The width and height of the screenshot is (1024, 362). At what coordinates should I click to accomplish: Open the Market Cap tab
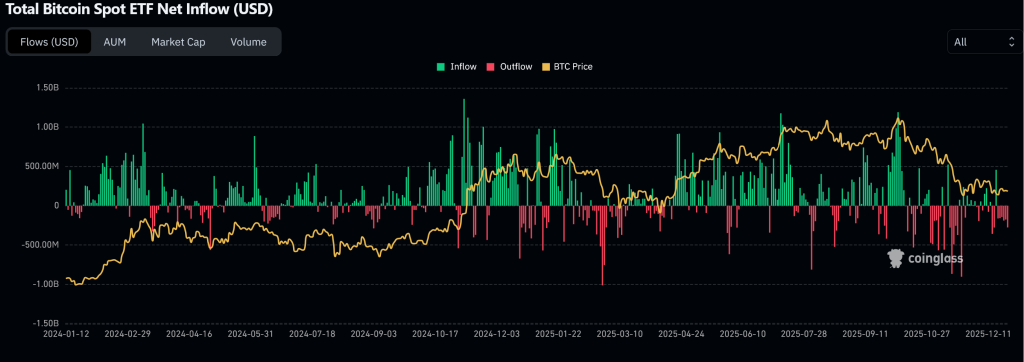(x=178, y=42)
